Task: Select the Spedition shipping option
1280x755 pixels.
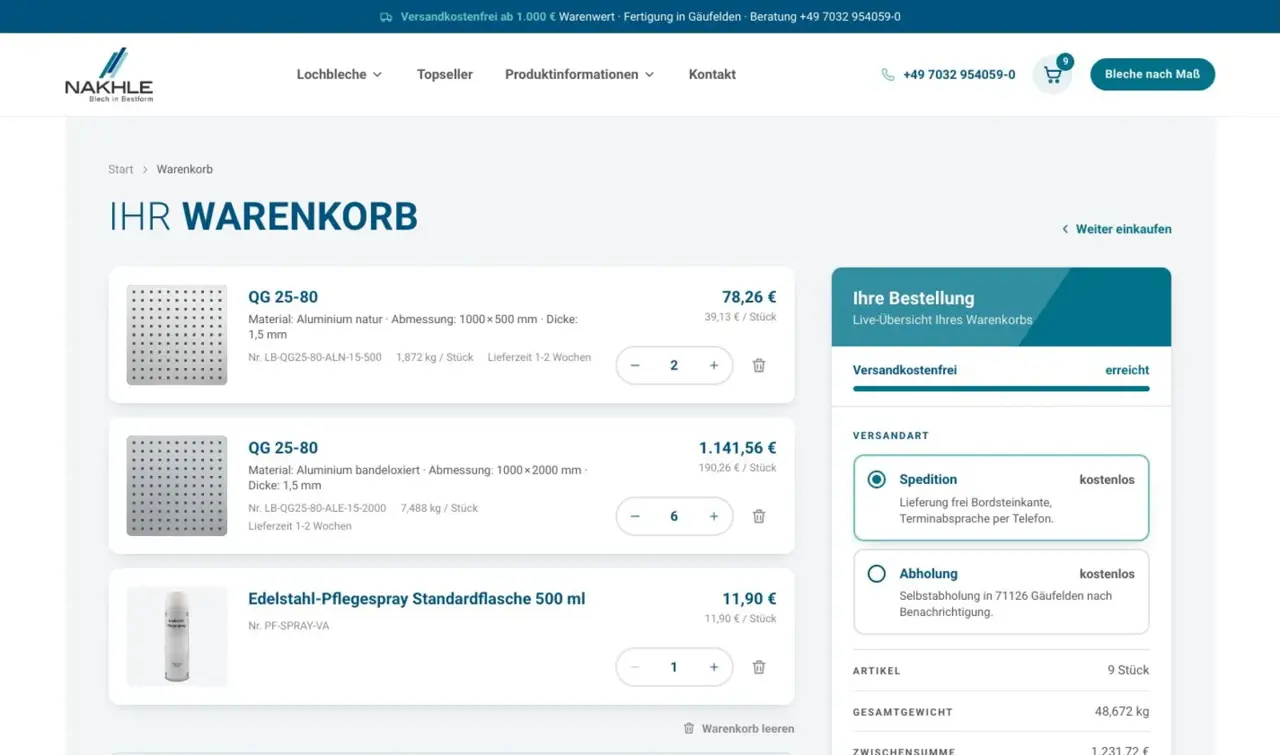Action: point(1001,498)
